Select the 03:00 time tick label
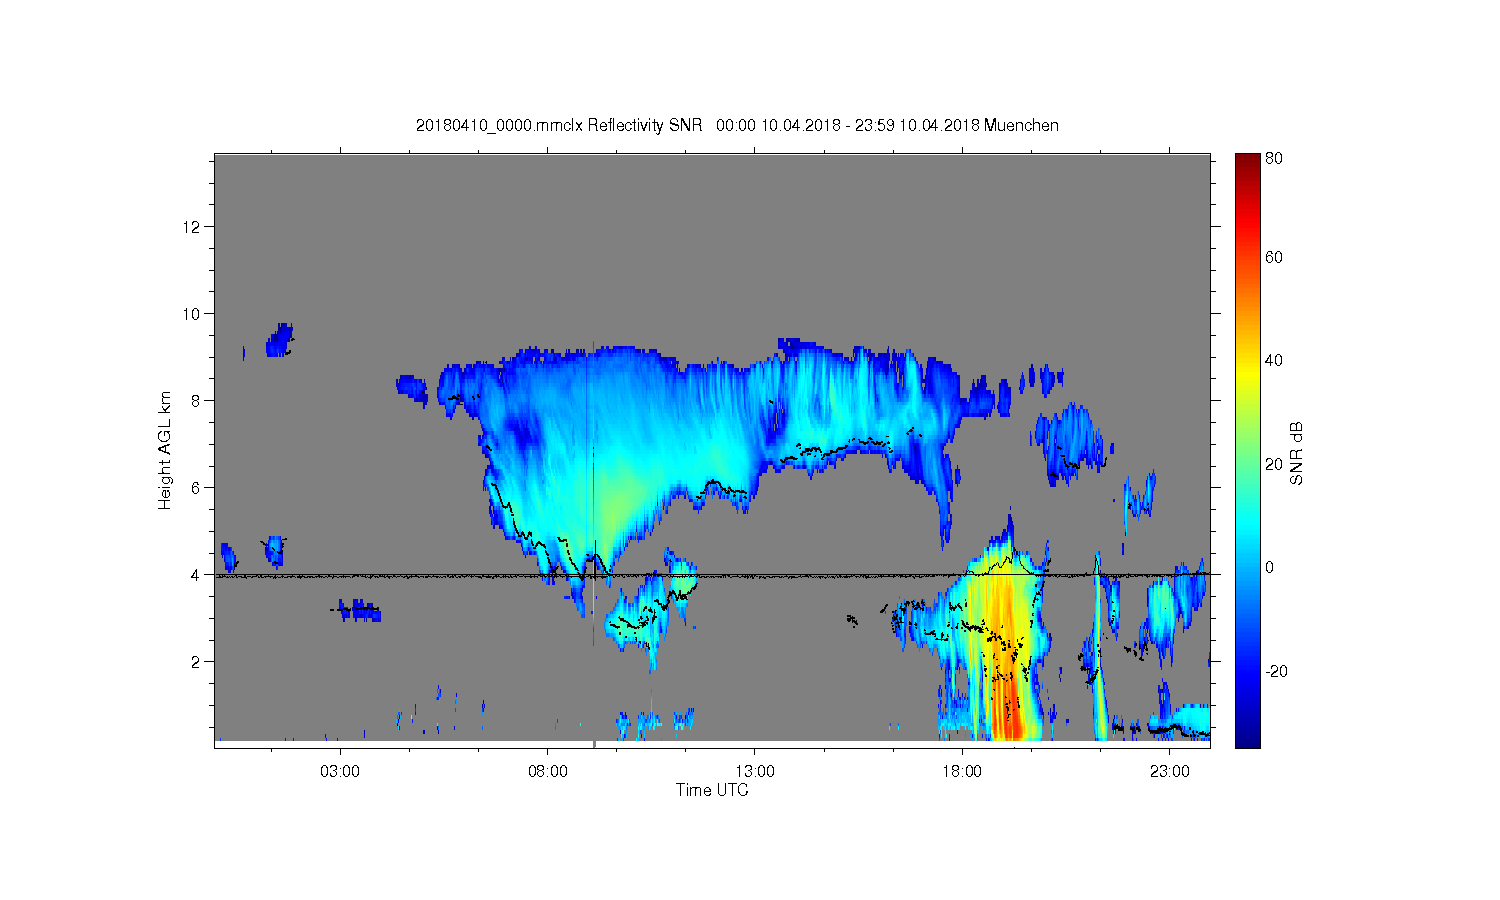 click(340, 772)
